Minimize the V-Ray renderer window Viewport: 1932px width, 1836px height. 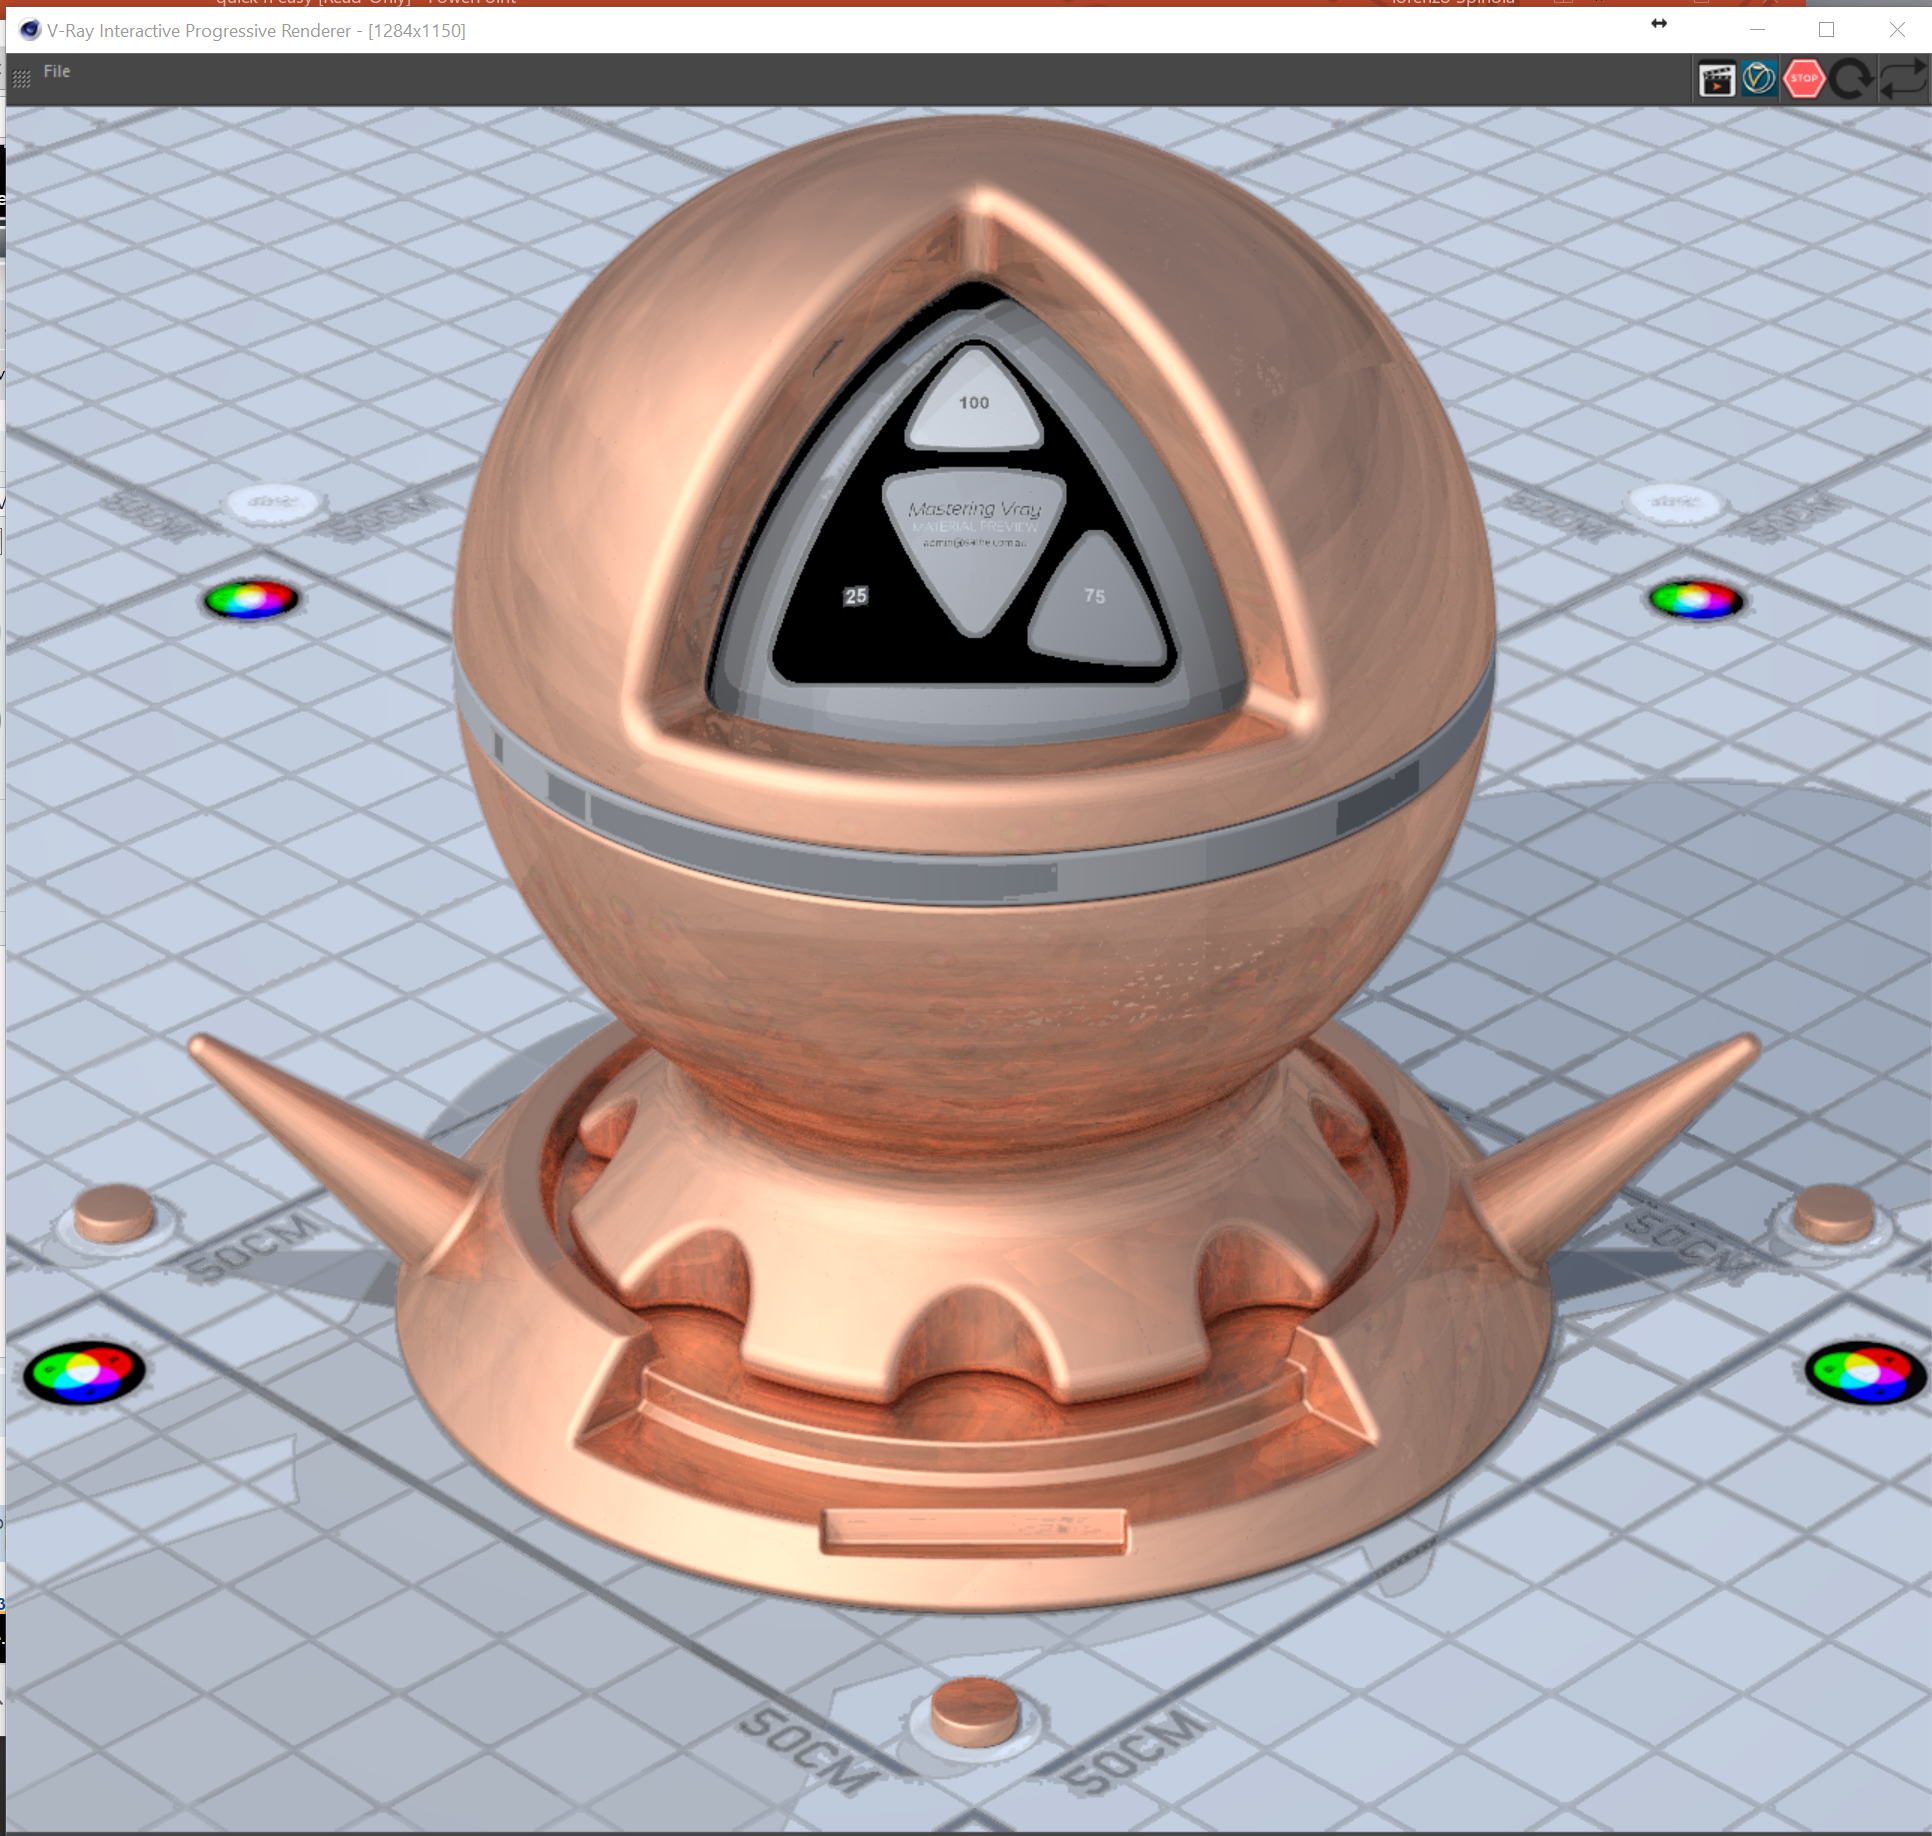point(1757,30)
